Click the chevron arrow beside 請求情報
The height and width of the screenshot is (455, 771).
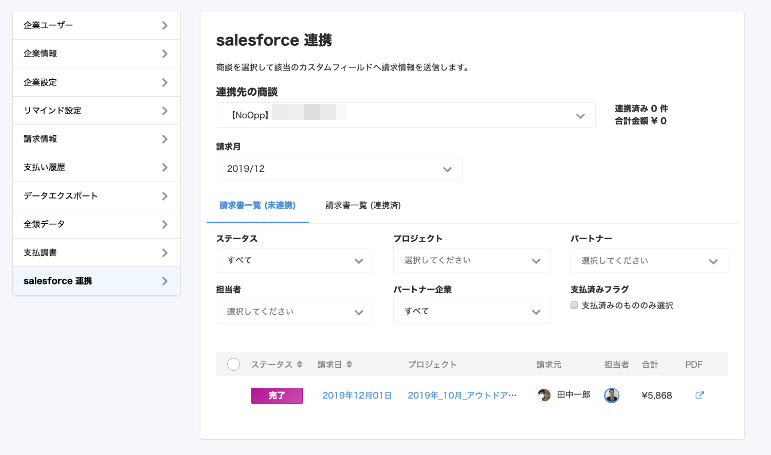pos(165,139)
